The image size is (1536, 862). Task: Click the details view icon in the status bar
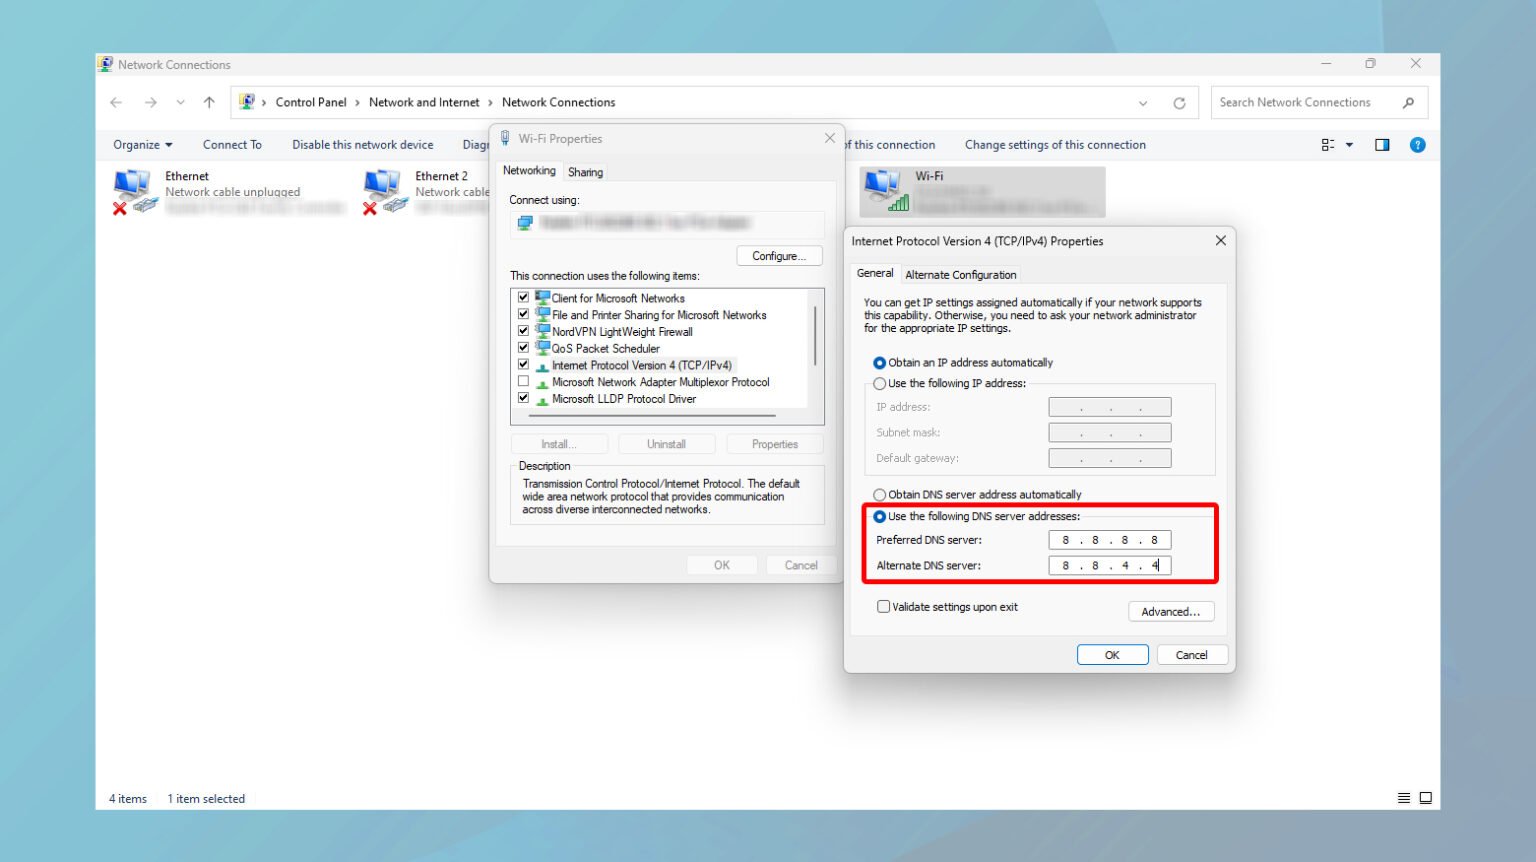pyautogui.click(x=1403, y=798)
